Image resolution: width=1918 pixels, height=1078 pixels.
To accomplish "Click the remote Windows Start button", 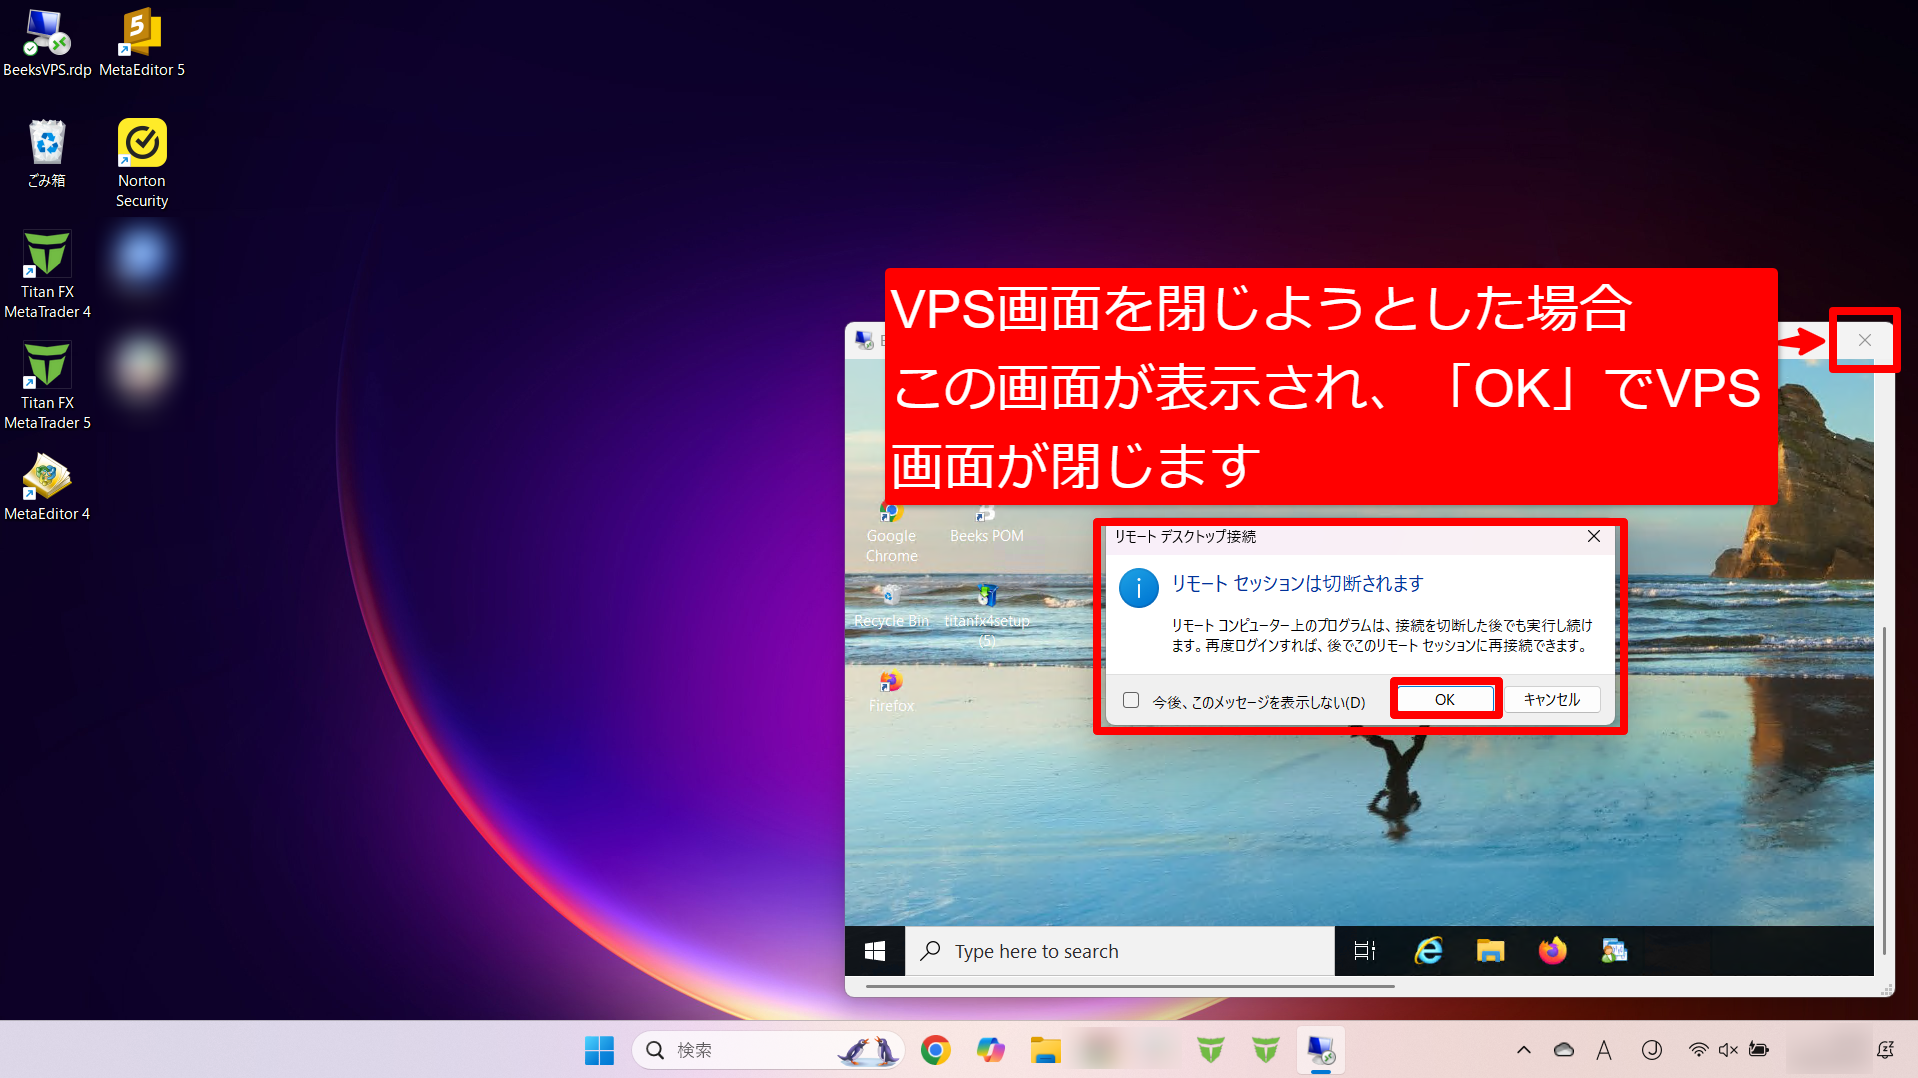I will [x=875, y=951].
